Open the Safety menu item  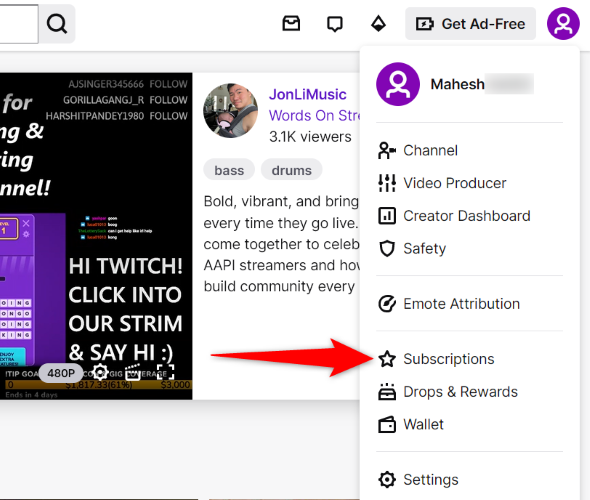click(469, 249)
